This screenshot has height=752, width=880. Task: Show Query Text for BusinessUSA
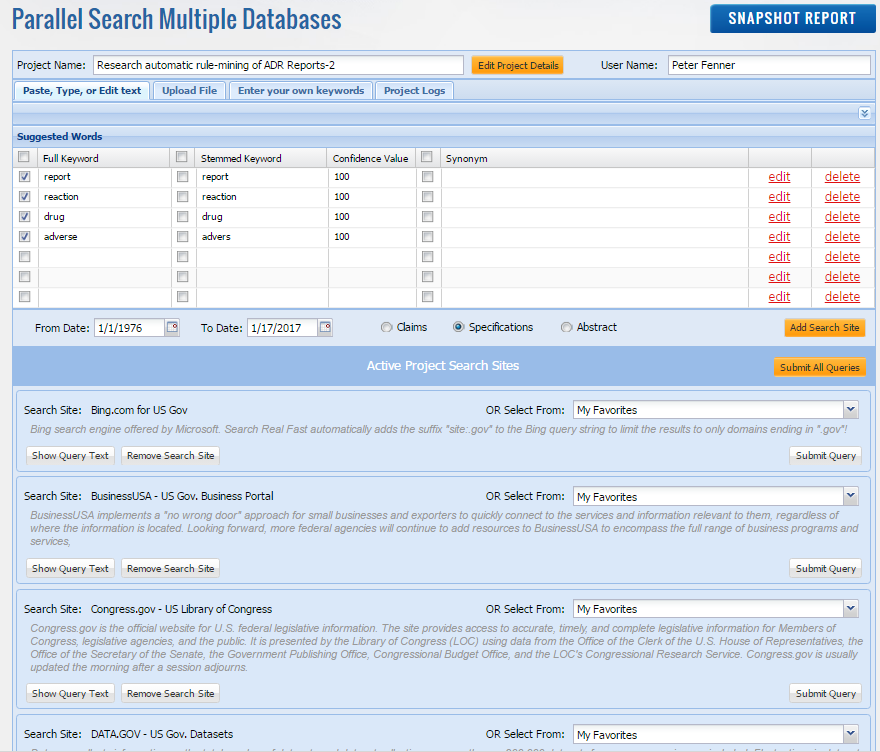[70, 568]
